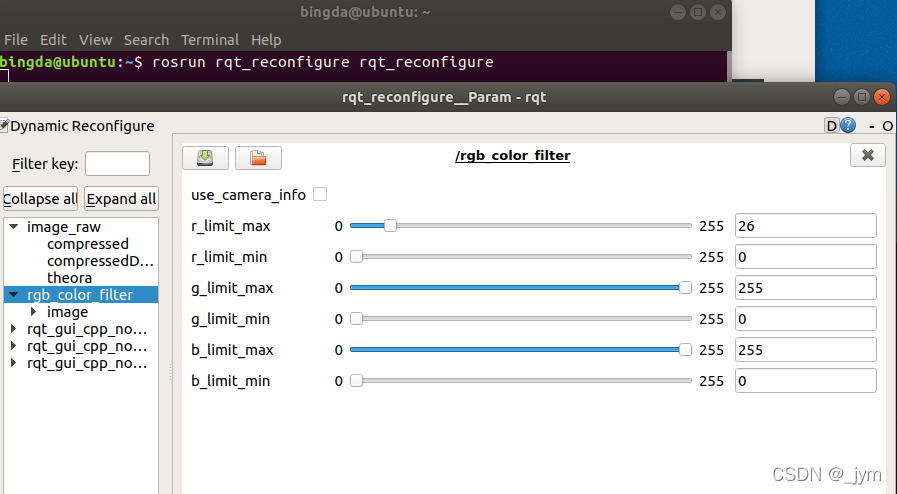Click the g_limit_max slider handle
This screenshot has height=494, width=897.
point(685,288)
